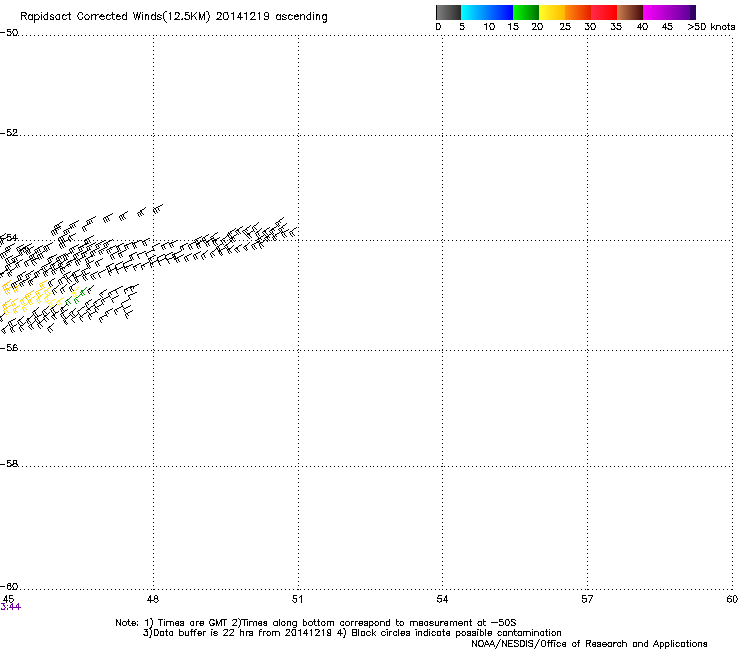Click the latitude label '-52'
Screen dimensions: 740x650
click(9, 133)
